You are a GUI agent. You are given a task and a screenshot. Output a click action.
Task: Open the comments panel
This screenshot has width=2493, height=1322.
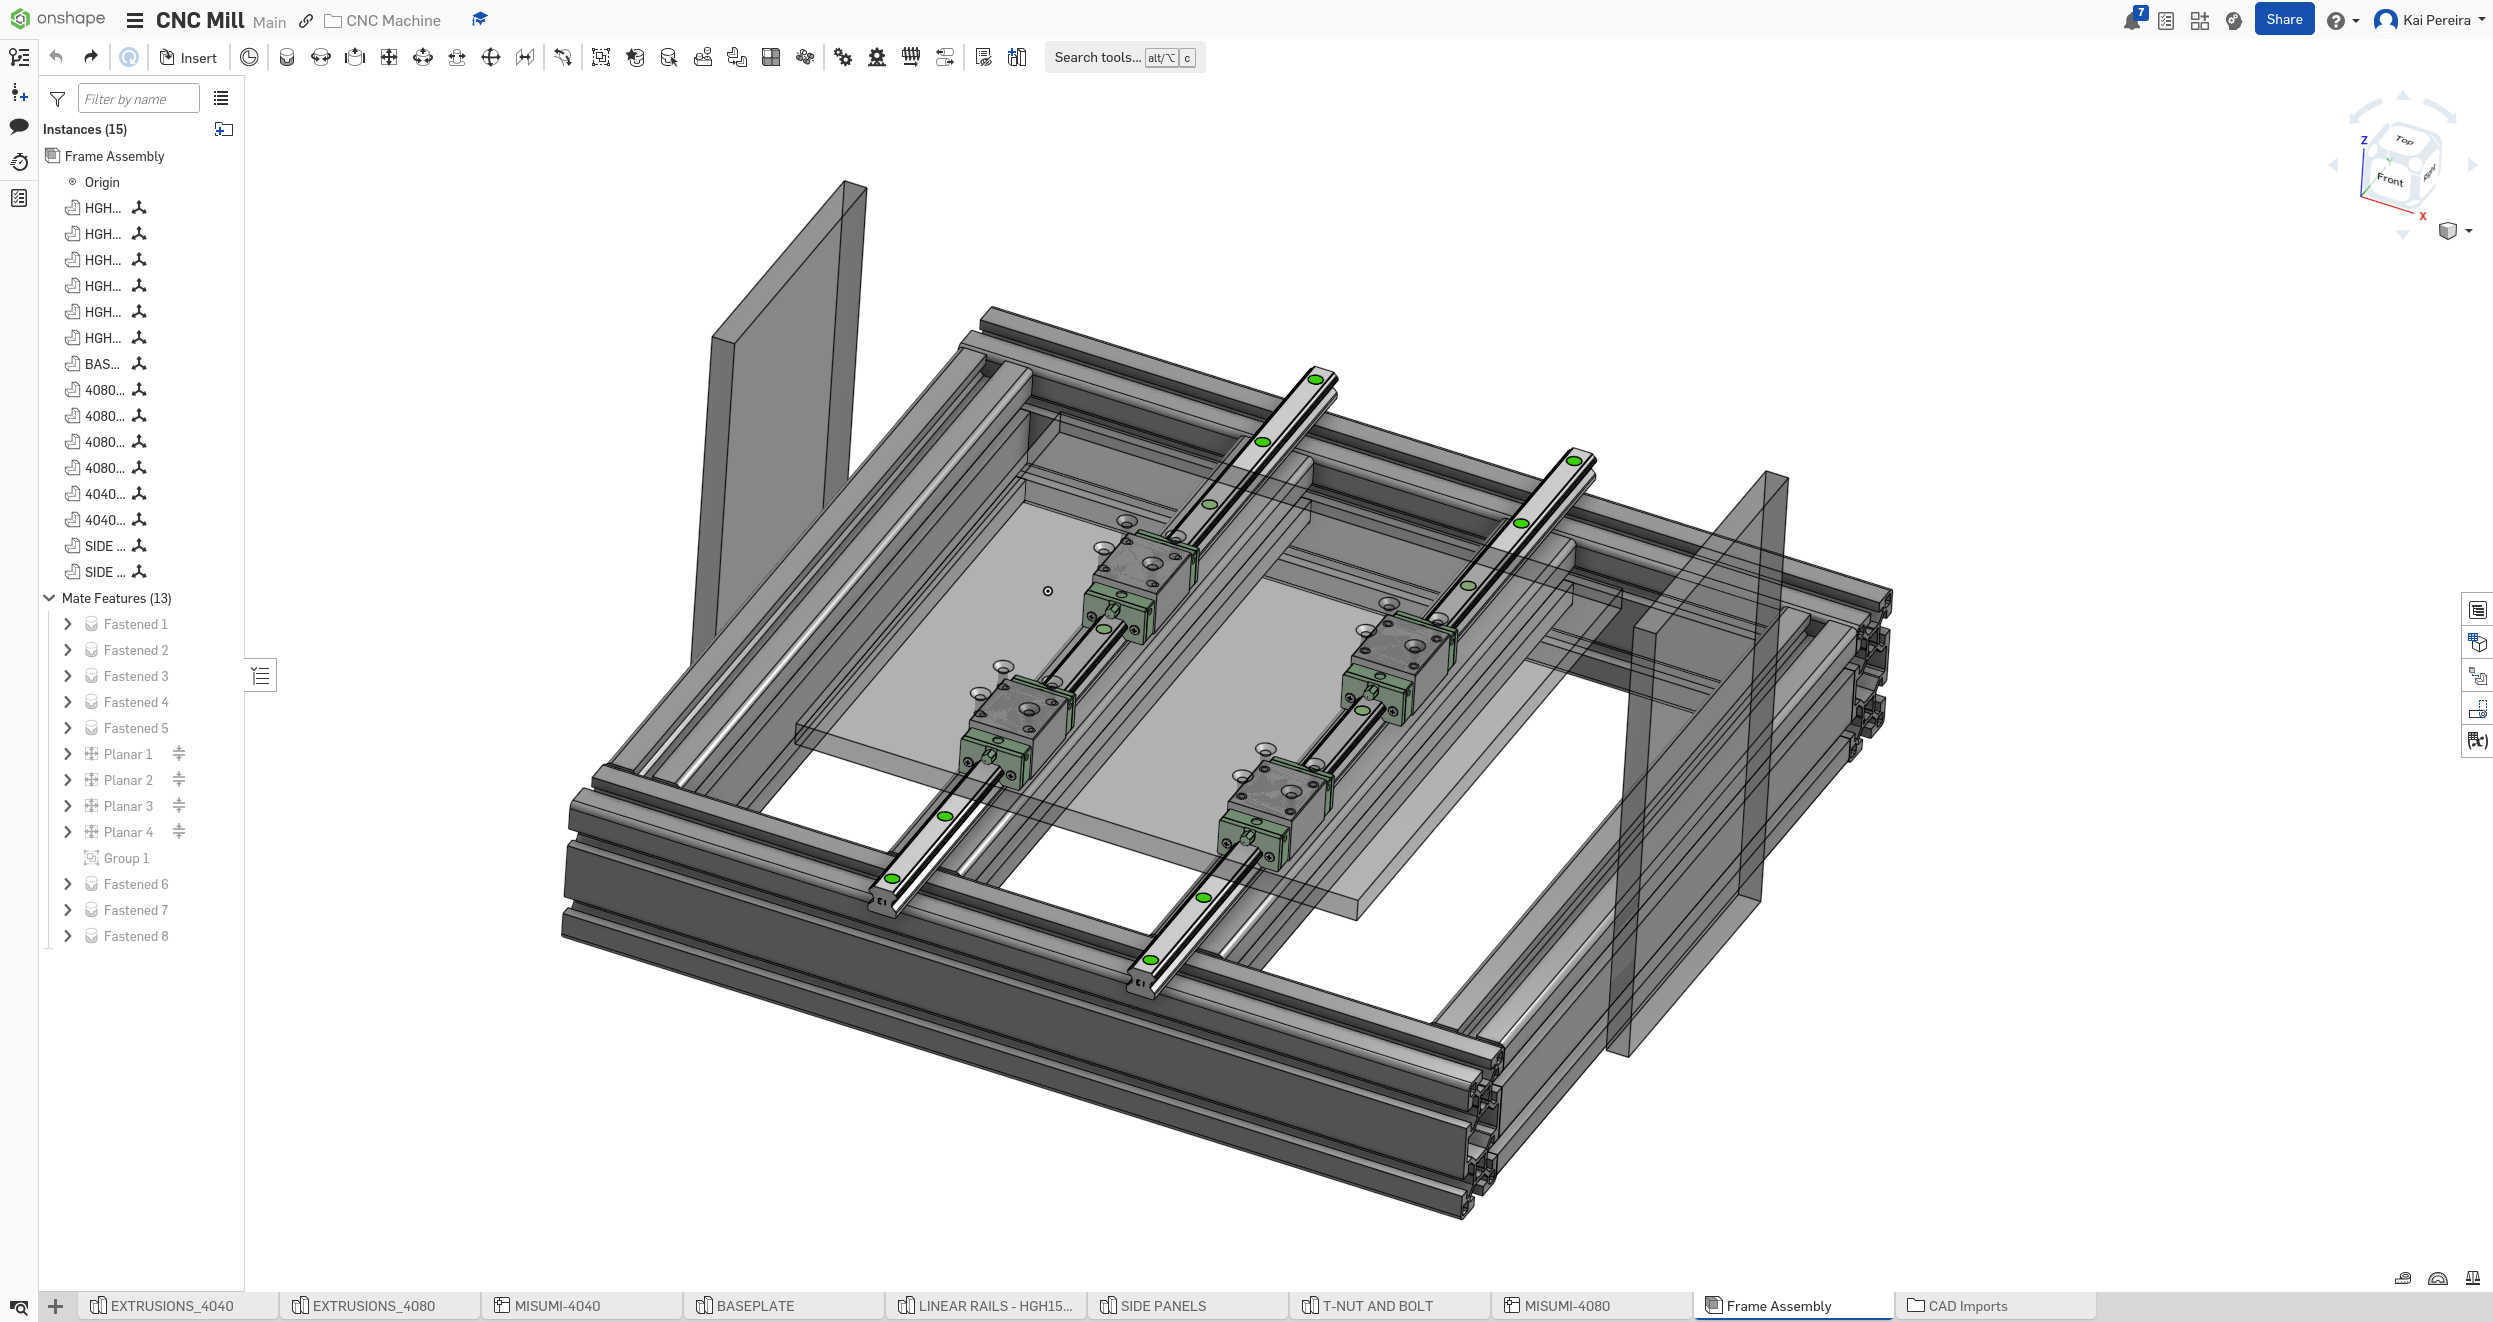tap(19, 127)
